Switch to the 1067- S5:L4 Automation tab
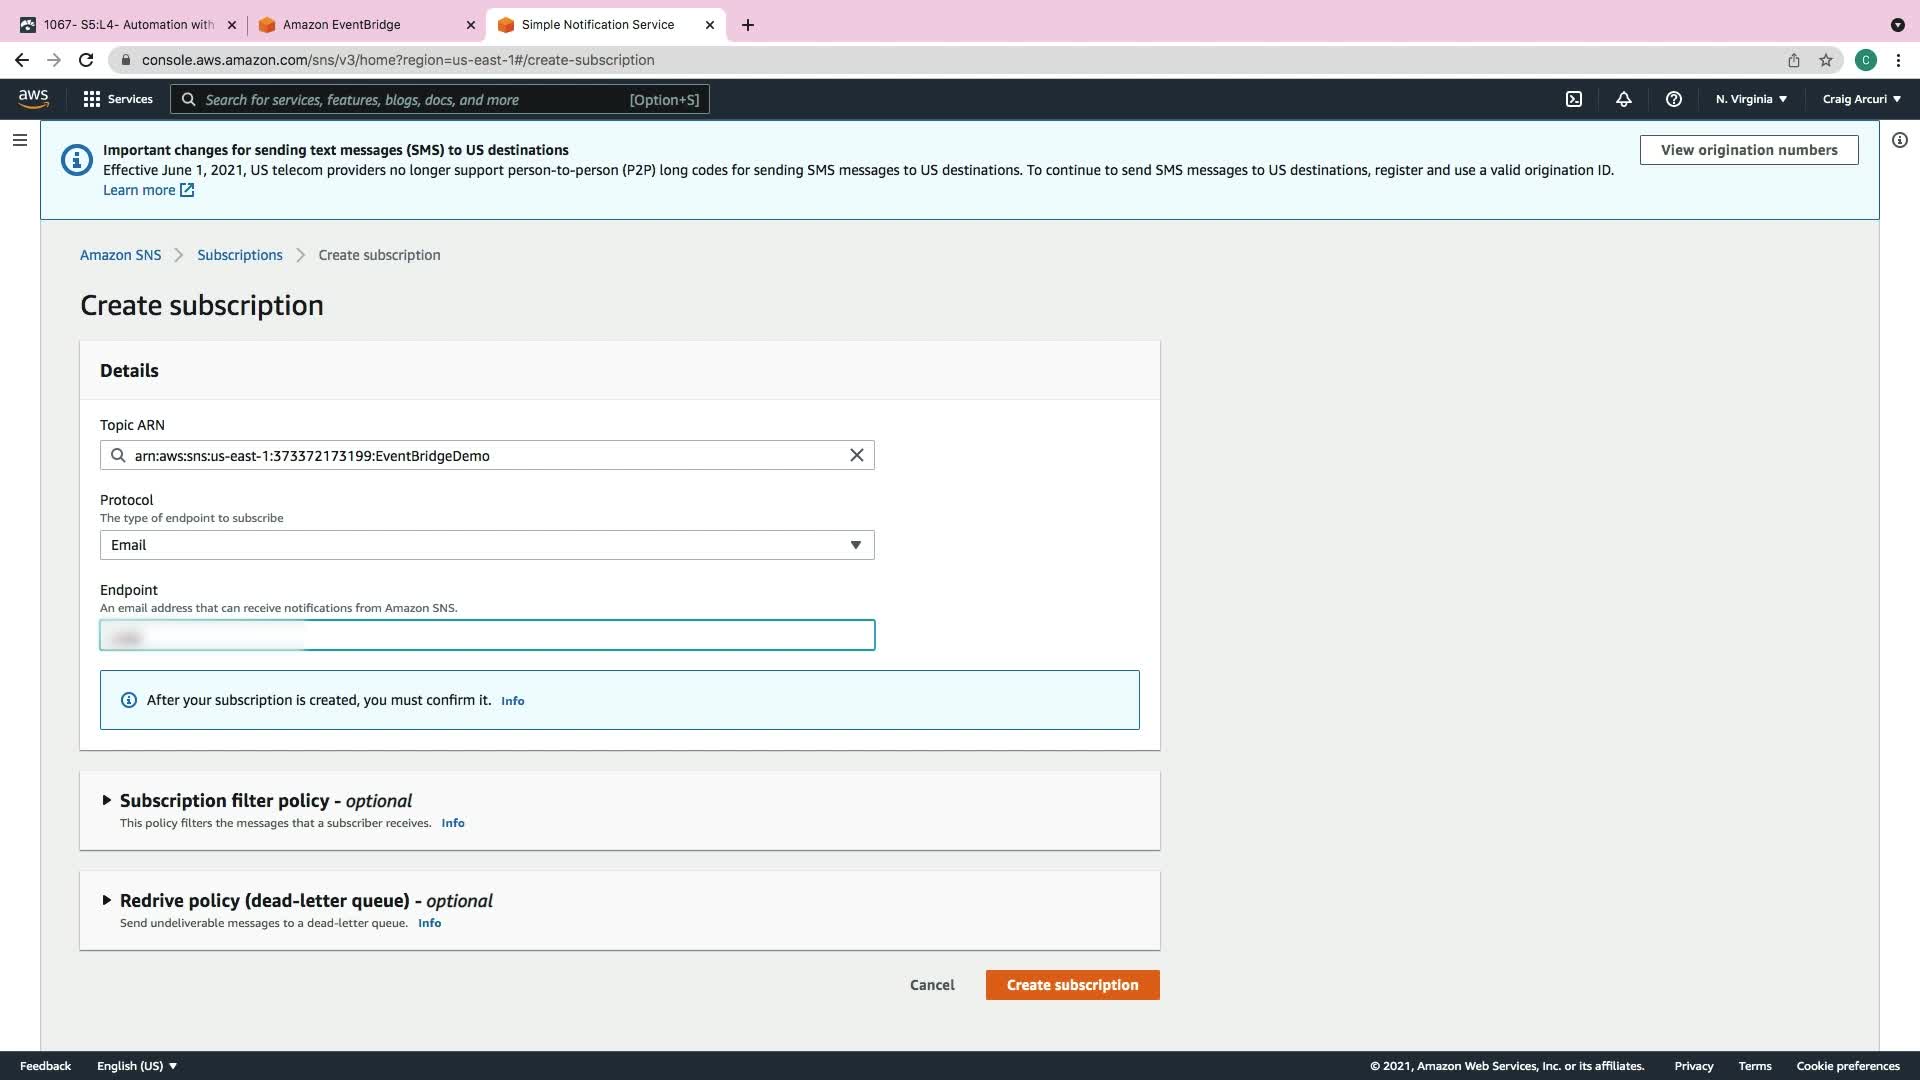The width and height of the screenshot is (1920, 1080). coord(128,24)
